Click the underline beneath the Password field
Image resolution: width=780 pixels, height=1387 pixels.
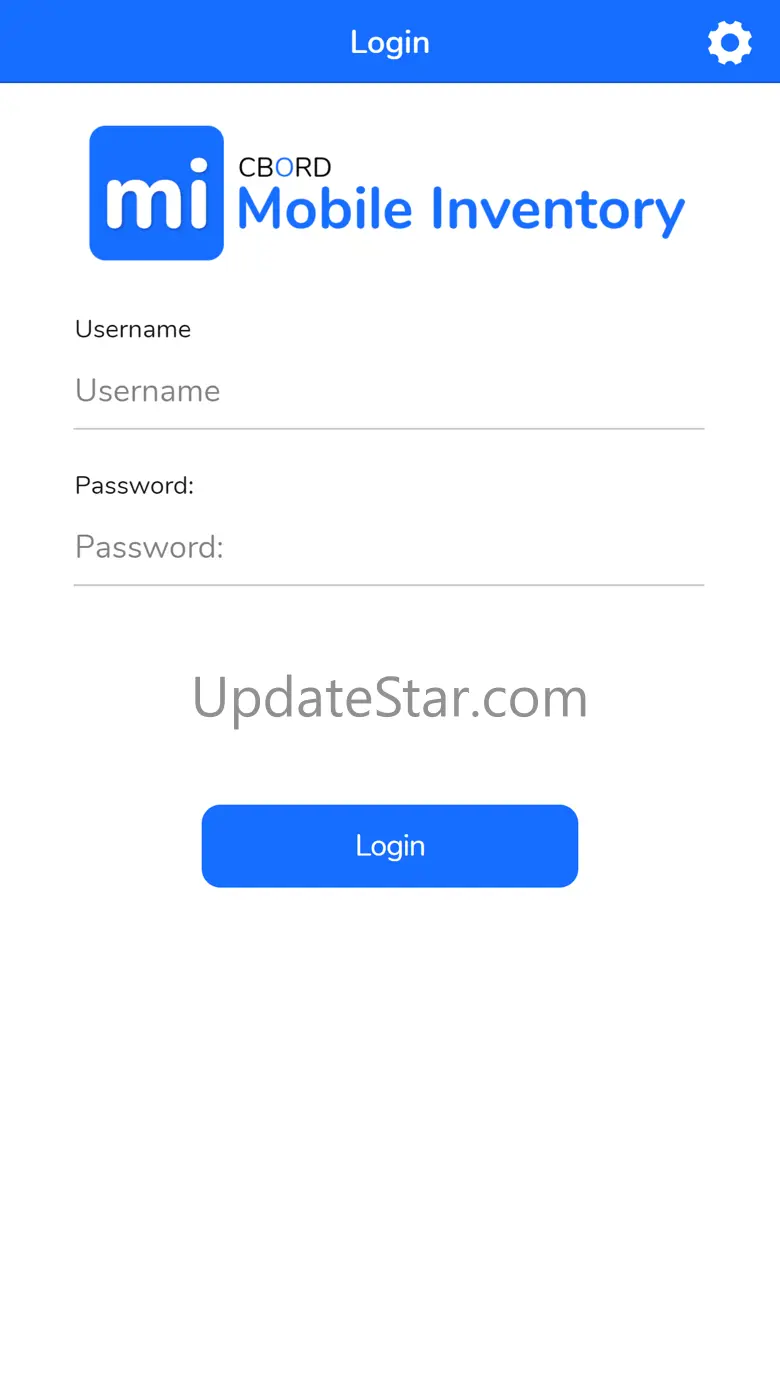click(x=389, y=585)
